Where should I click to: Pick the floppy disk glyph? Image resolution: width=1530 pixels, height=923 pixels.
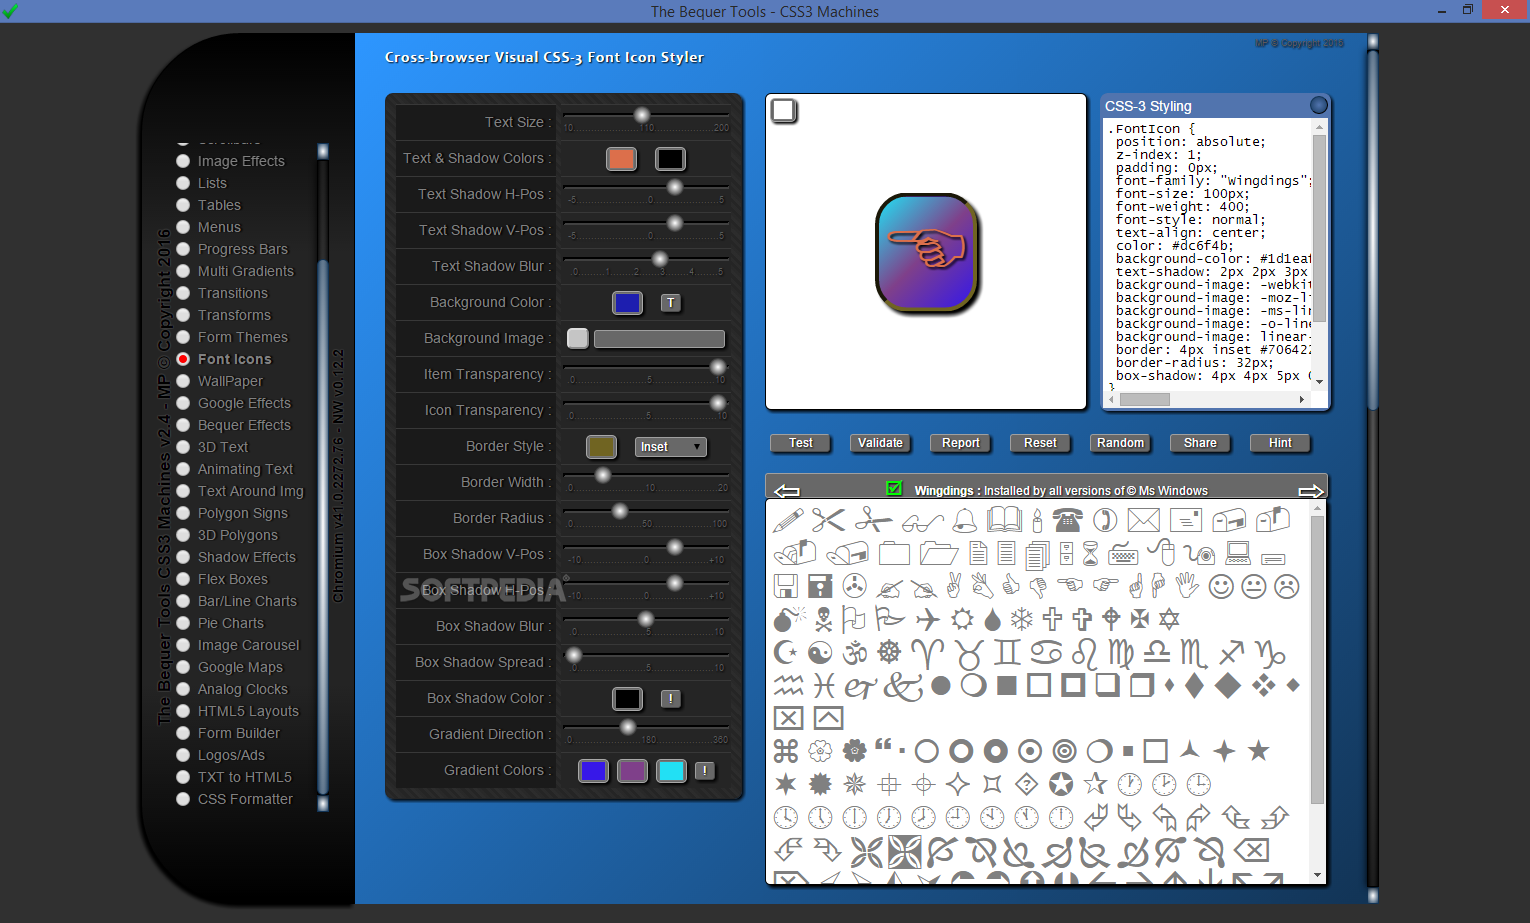tap(786, 586)
